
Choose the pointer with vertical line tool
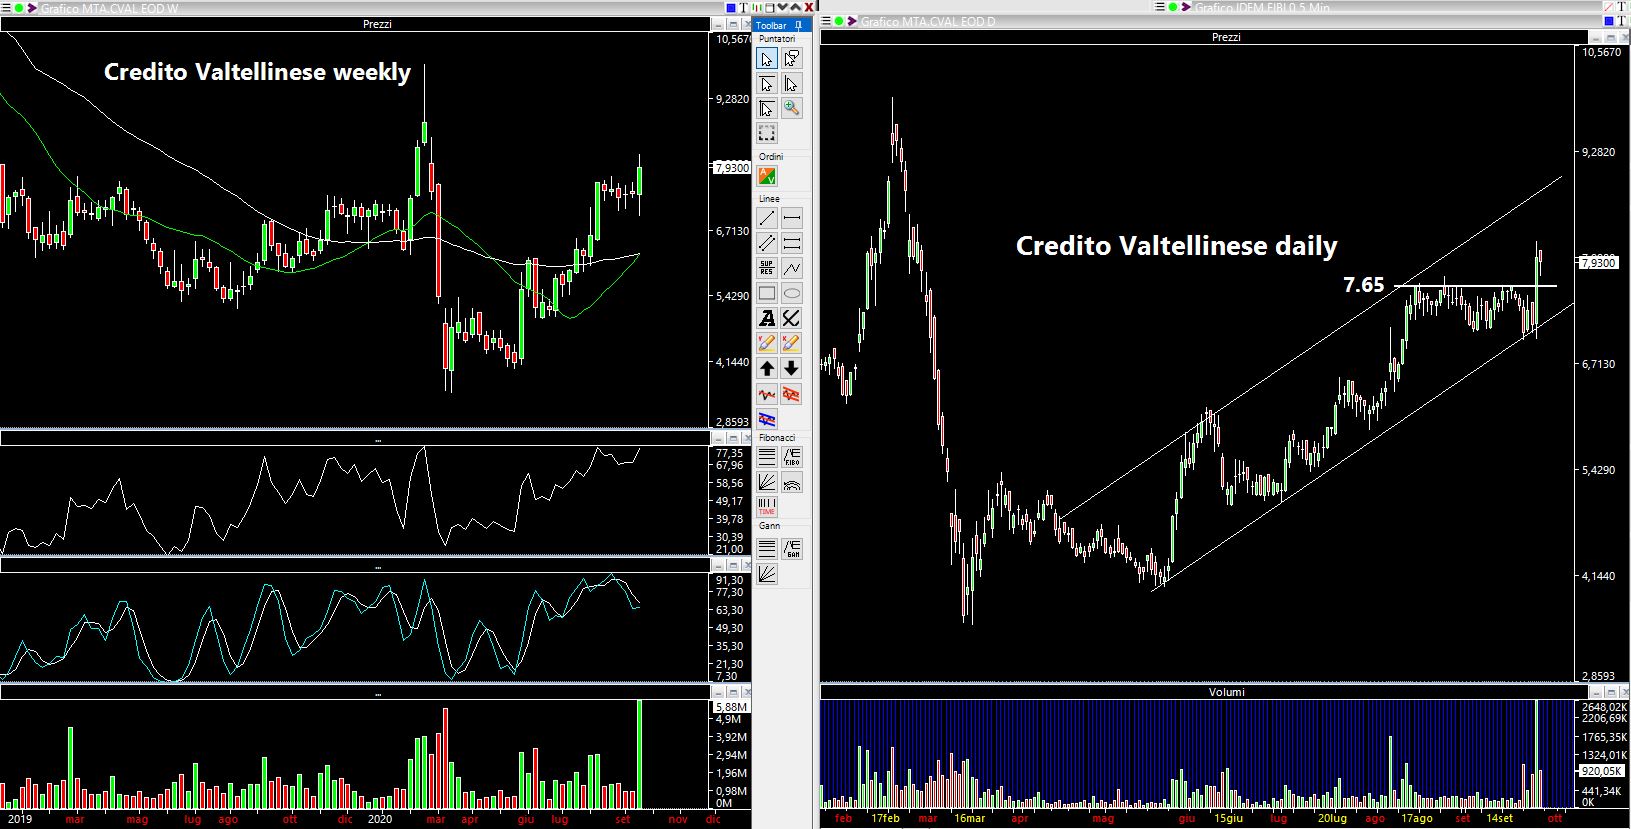[x=791, y=84]
